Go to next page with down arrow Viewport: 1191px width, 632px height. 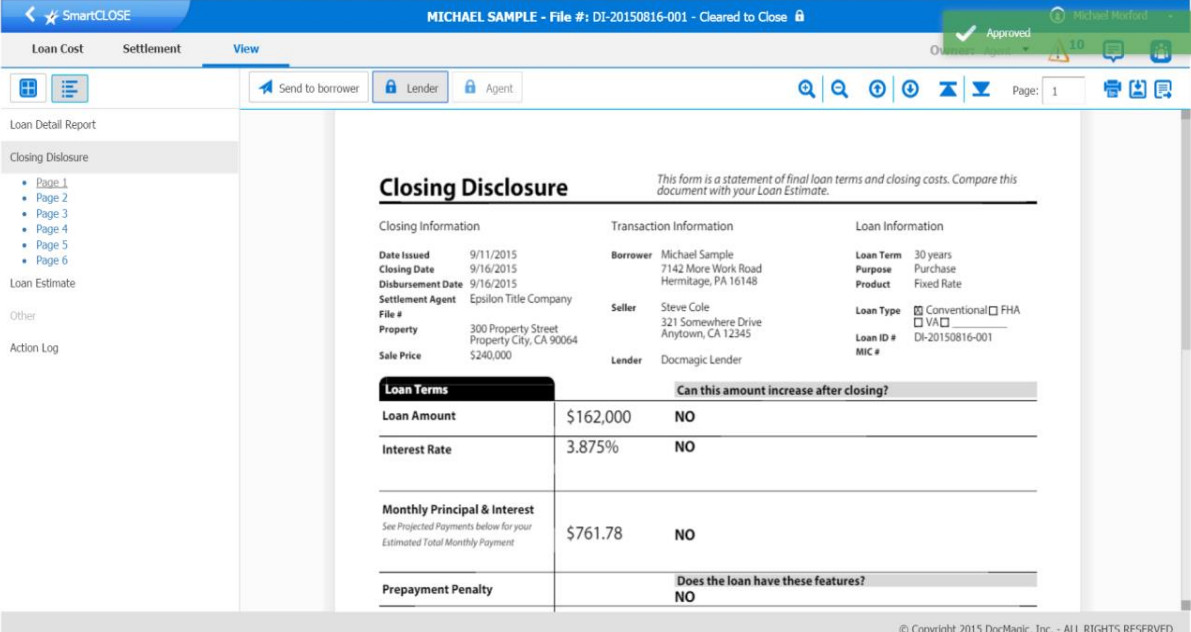click(x=910, y=89)
